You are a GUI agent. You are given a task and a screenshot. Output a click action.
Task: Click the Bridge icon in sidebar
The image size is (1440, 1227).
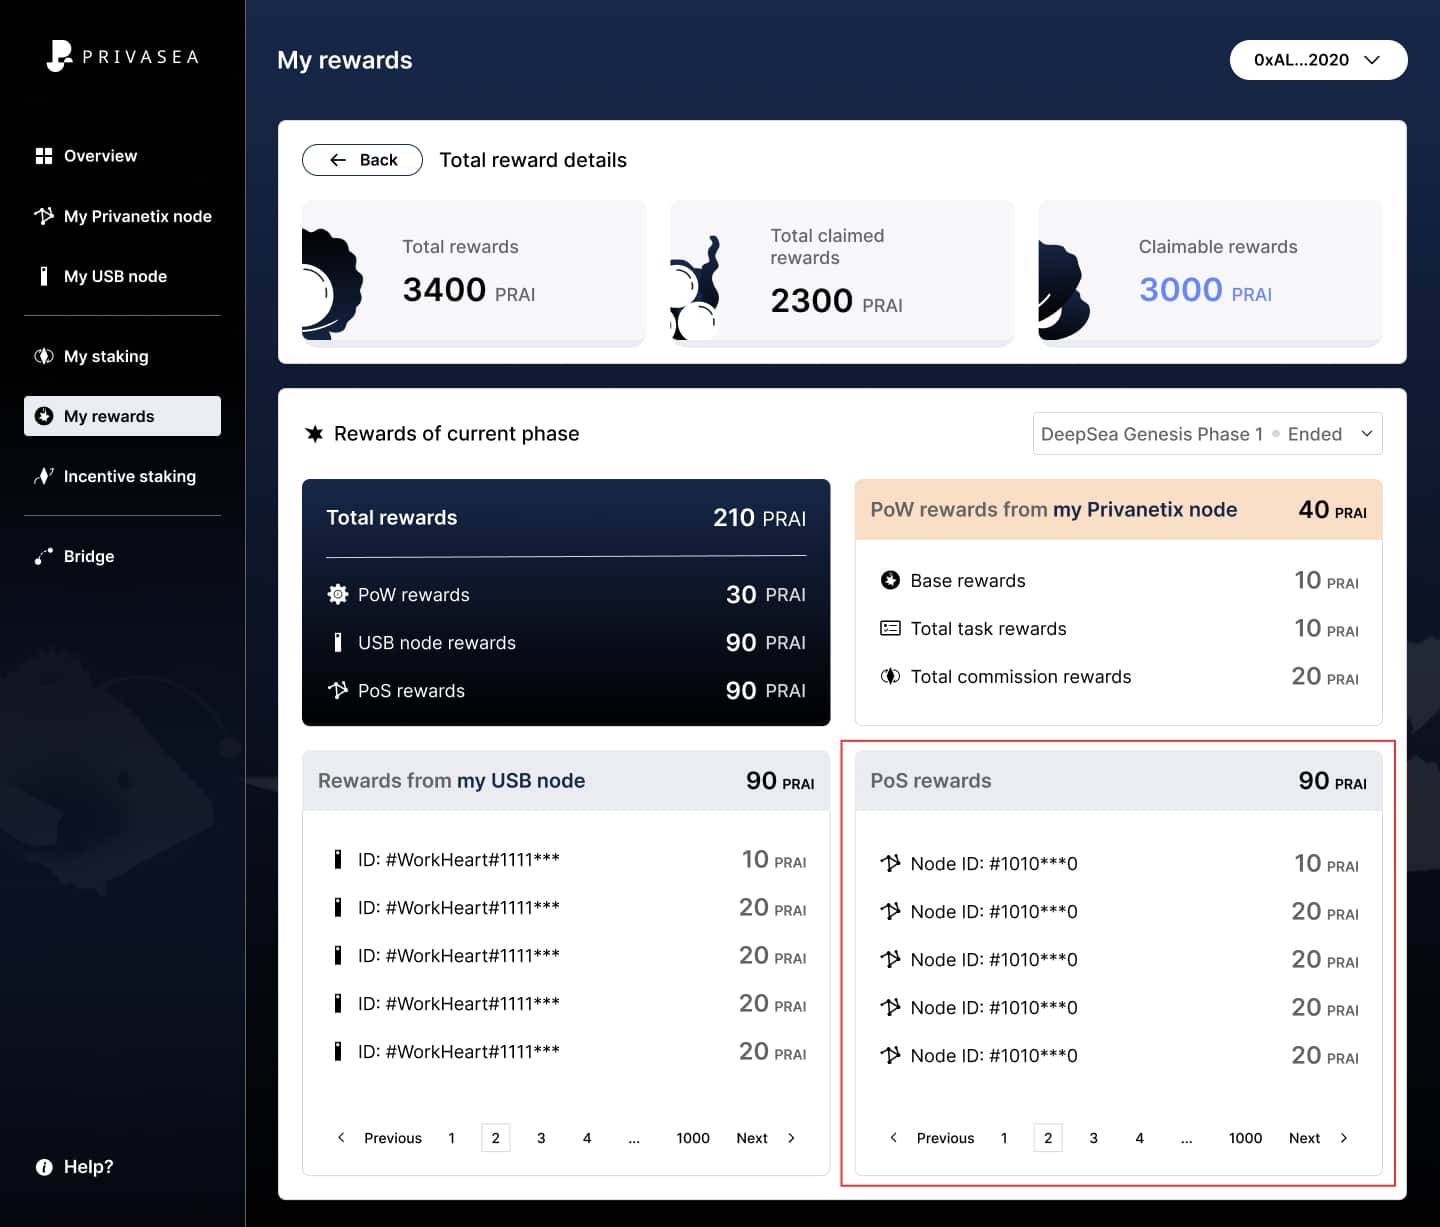[x=44, y=556]
